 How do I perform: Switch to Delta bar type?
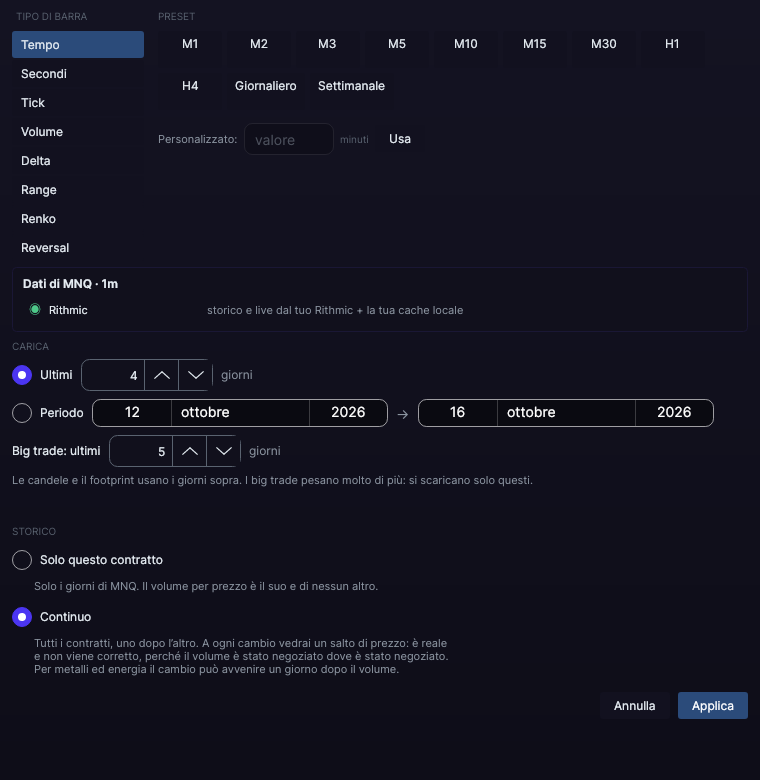(x=78, y=161)
